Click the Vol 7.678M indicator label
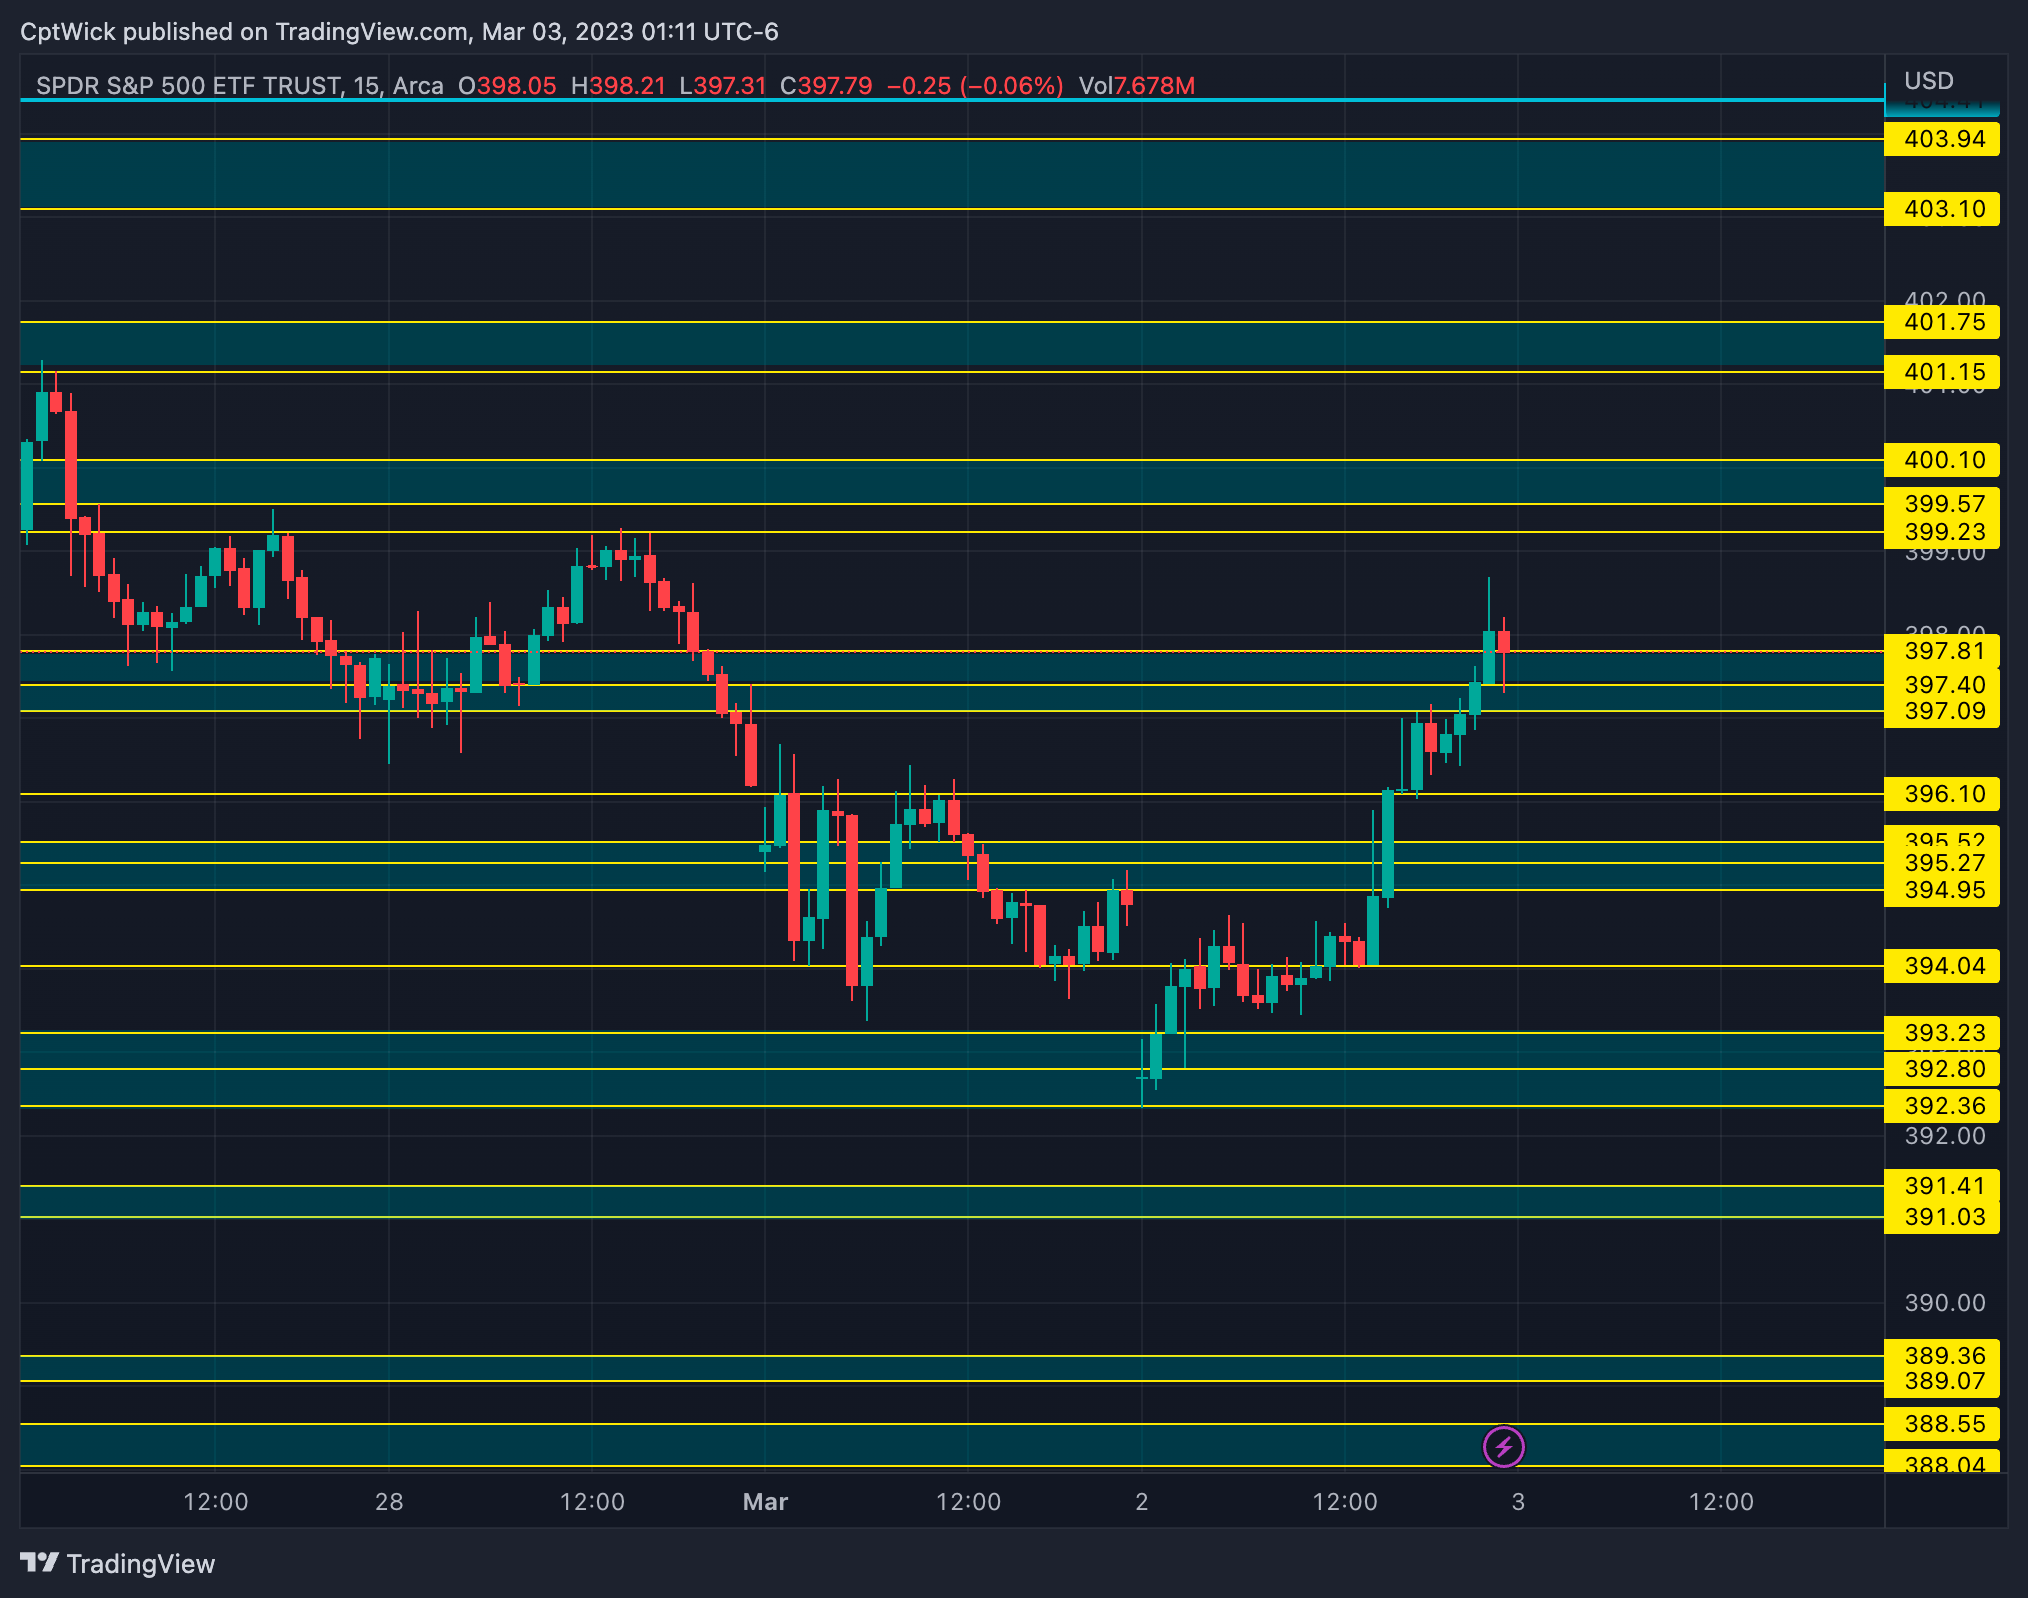The height and width of the screenshot is (1598, 2028). click(1136, 86)
